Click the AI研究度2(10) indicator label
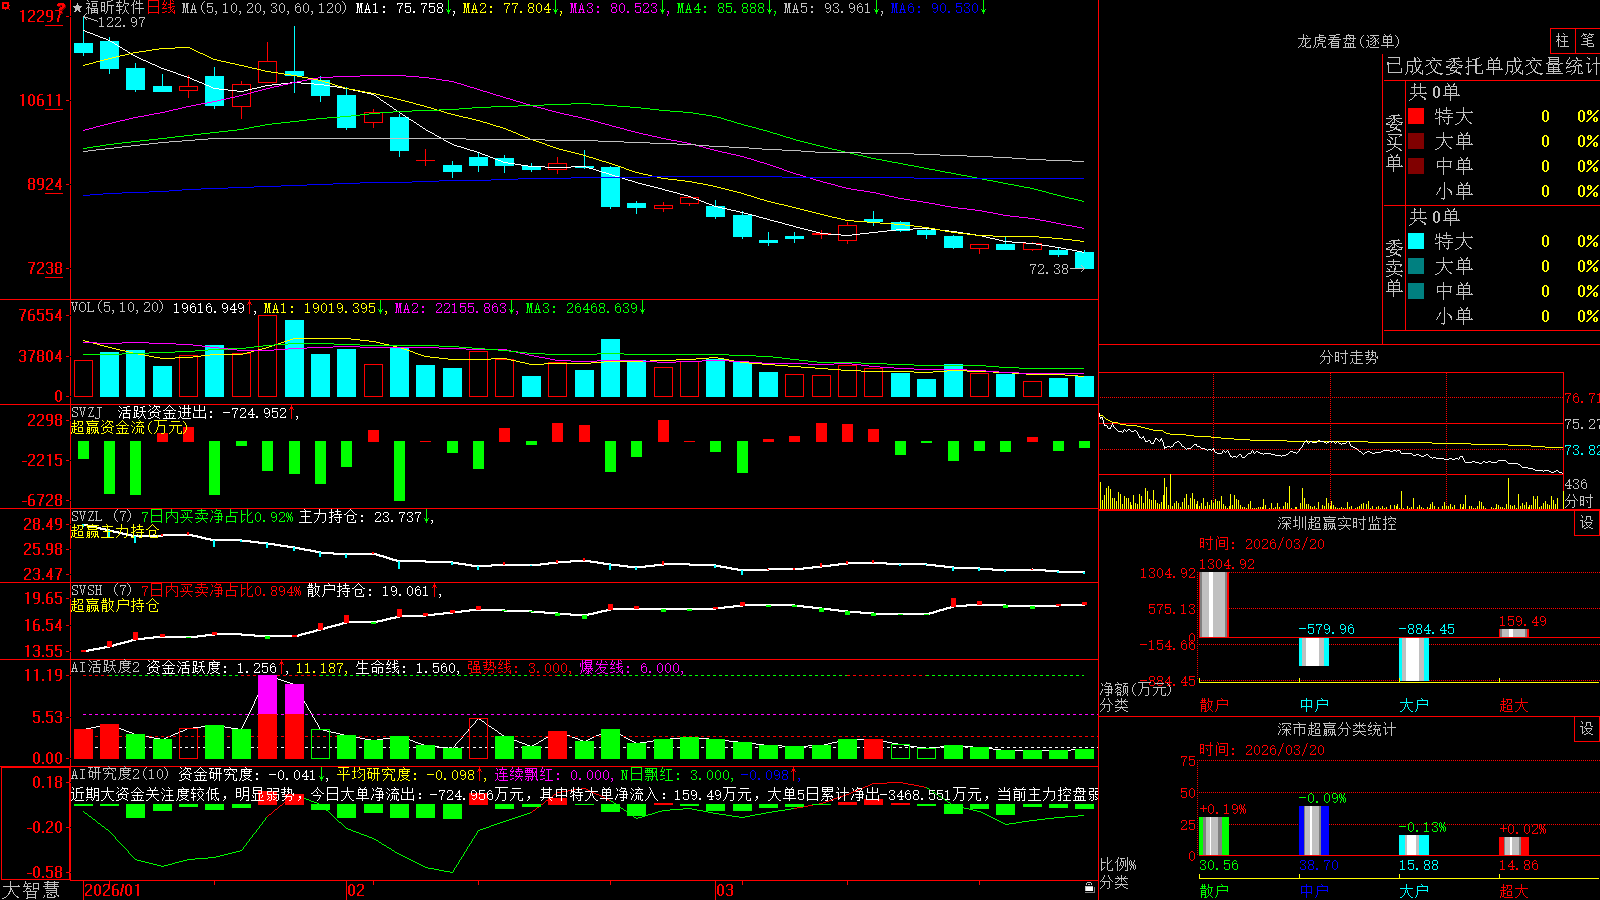 [x=120, y=774]
